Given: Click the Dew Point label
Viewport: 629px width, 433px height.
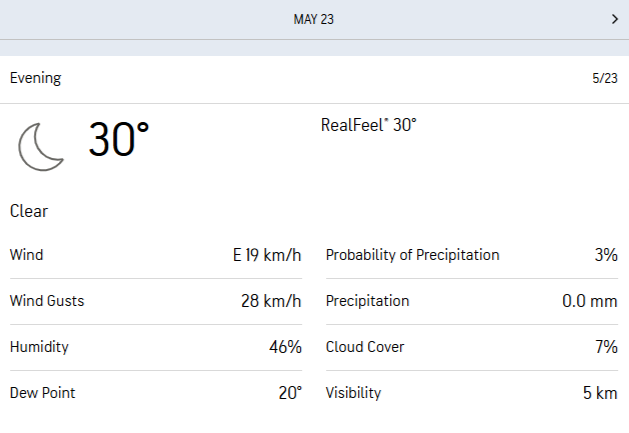Looking at the screenshot, I should (x=42, y=393).
